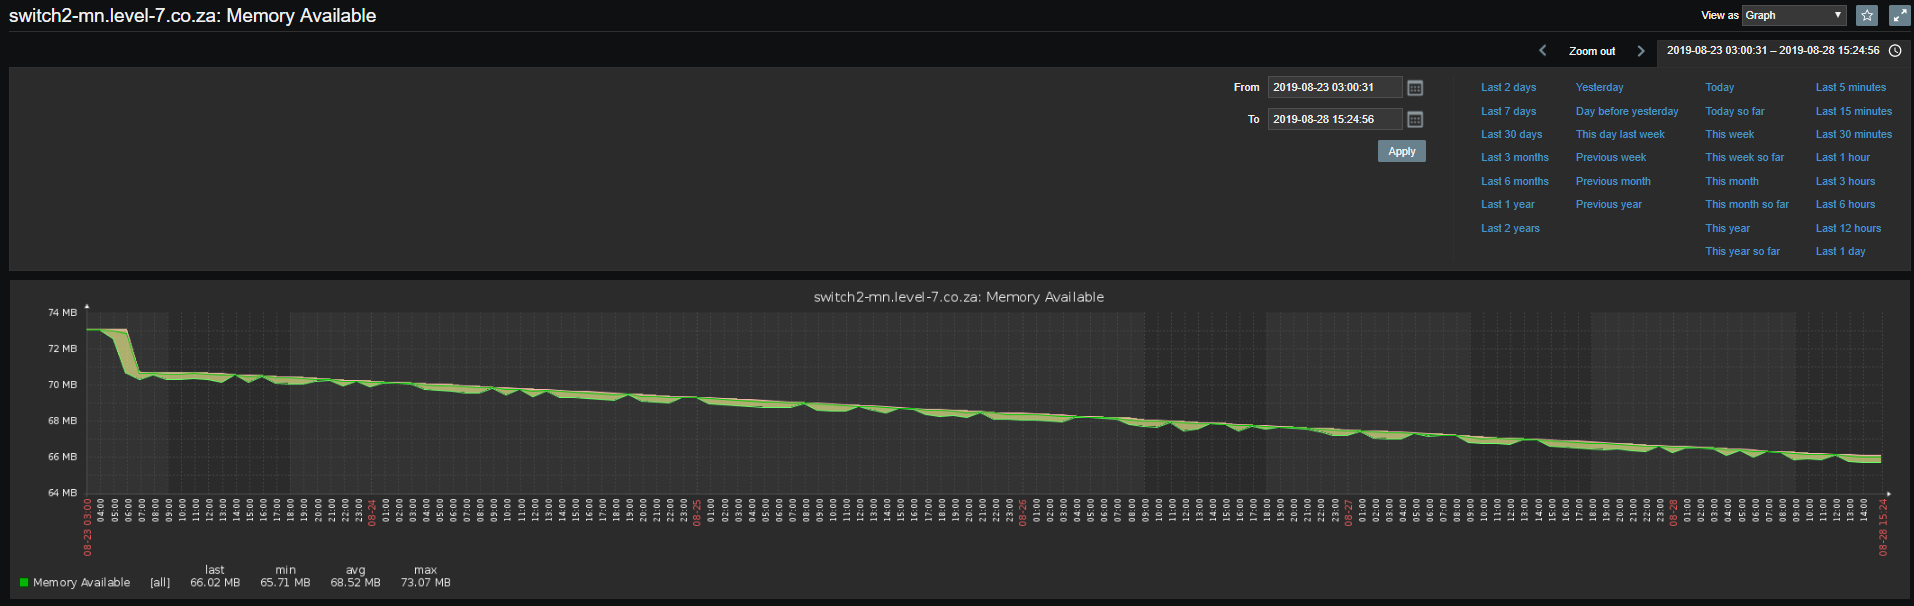Click the From date input field
This screenshot has height=606, width=1914.
(x=1334, y=88)
